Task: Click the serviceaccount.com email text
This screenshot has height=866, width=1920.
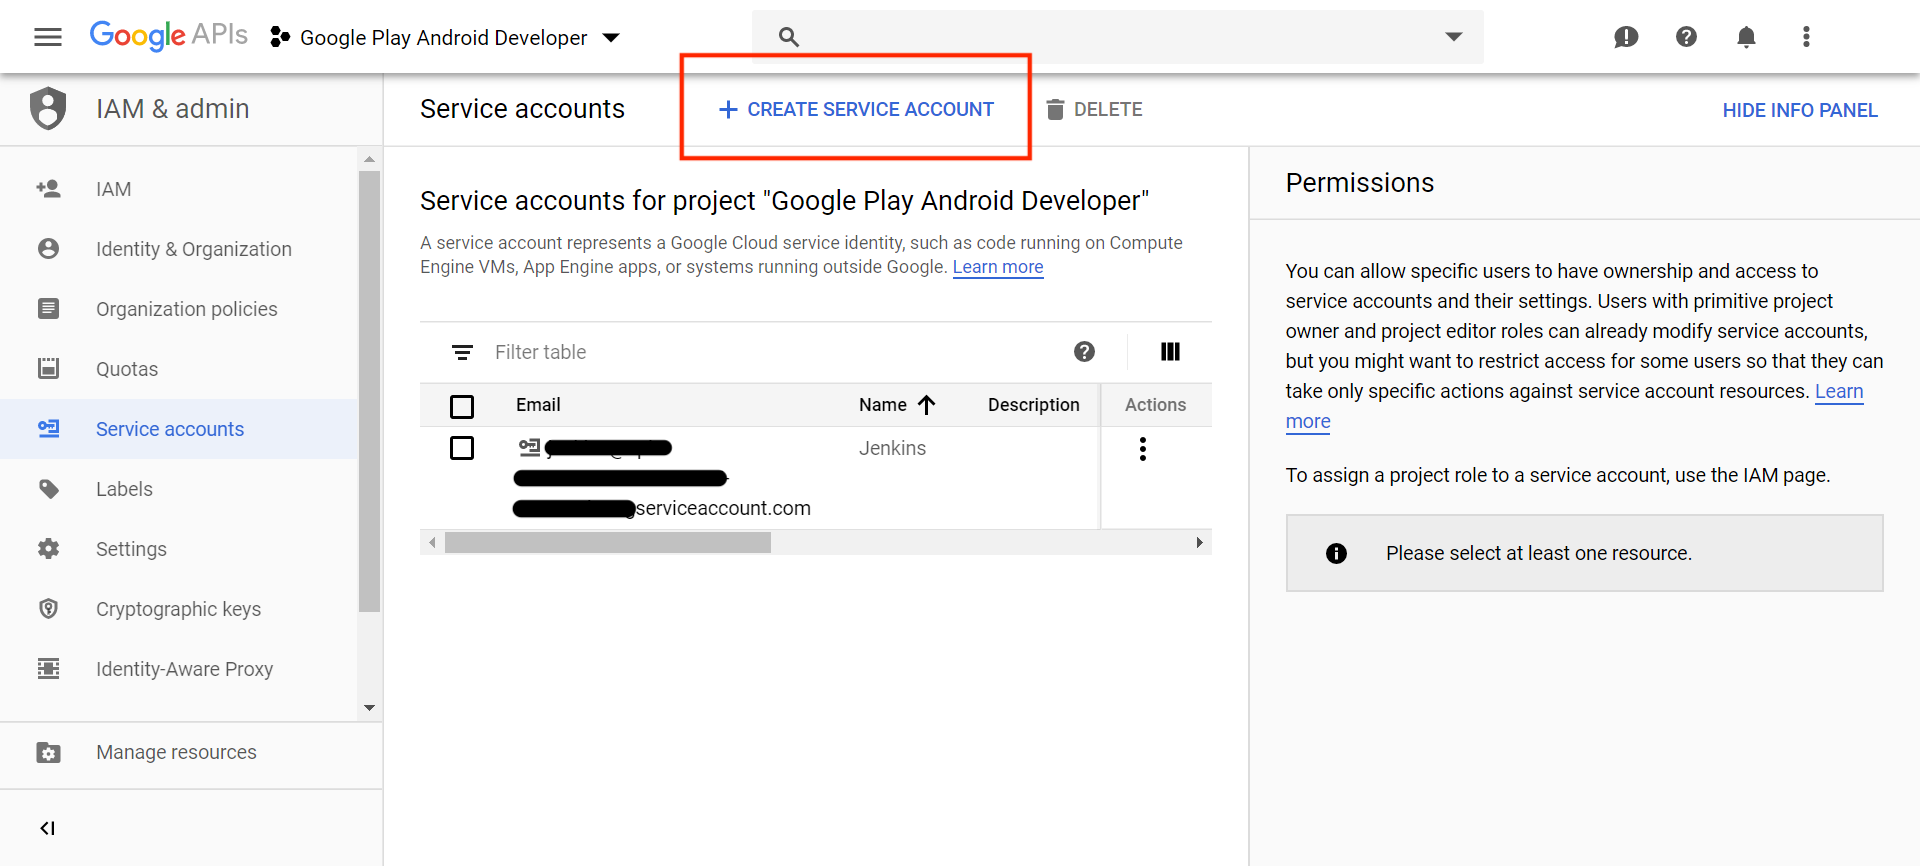Action: click(x=723, y=508)
